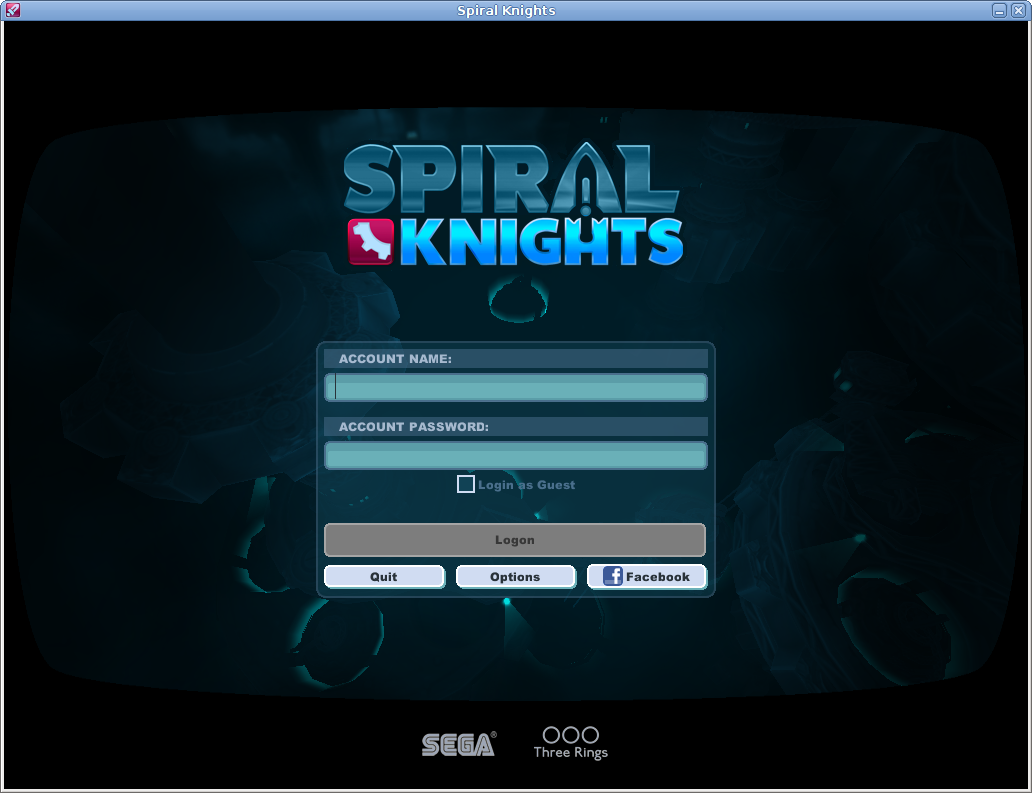This screenshot has width=1032, height=793.
Task: Click the SEGA logo
Action: tap(459, 744)
